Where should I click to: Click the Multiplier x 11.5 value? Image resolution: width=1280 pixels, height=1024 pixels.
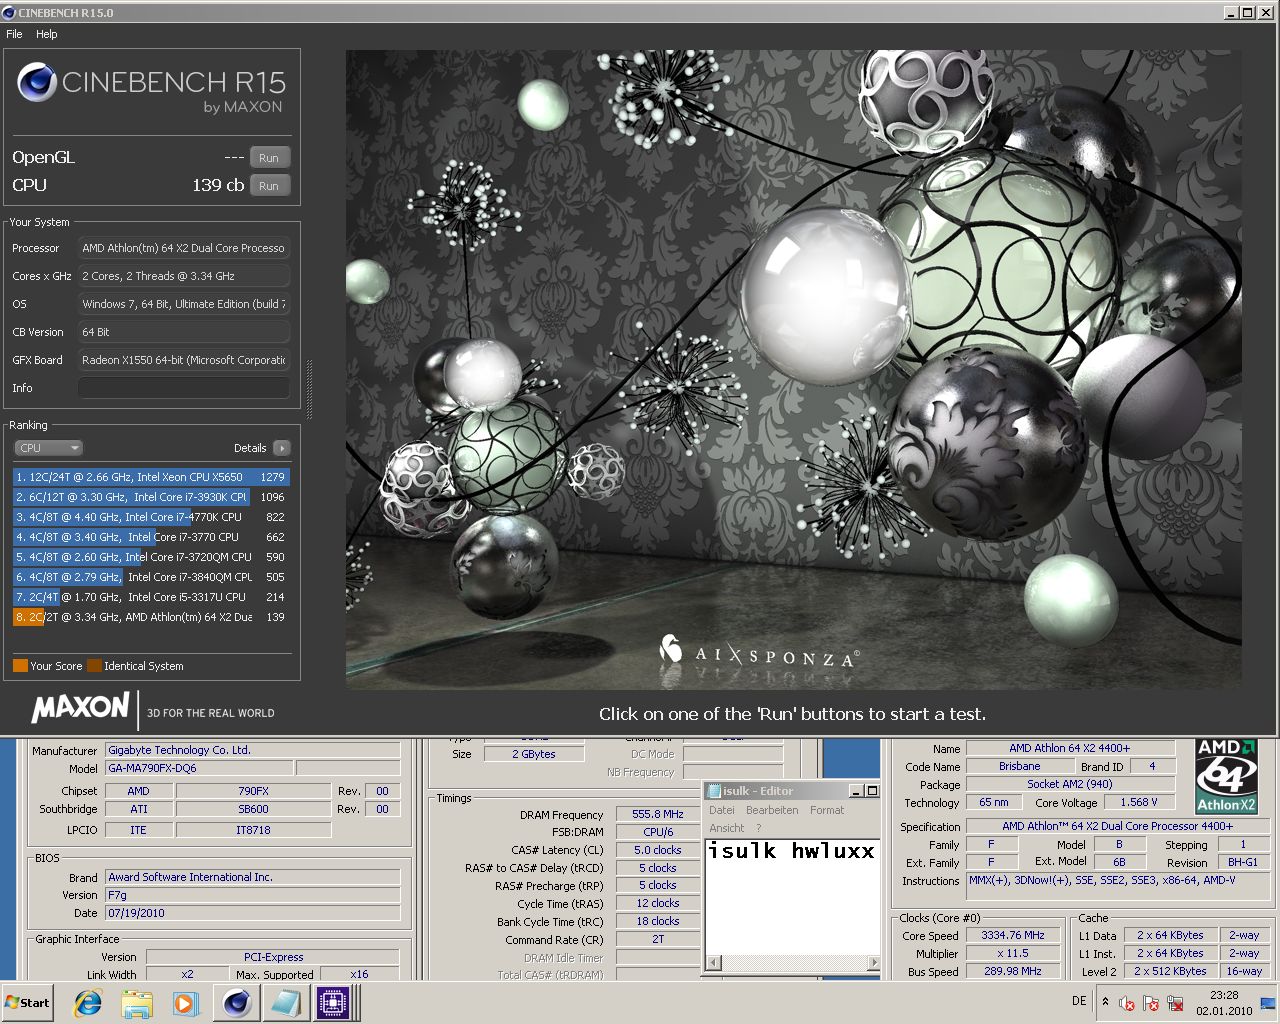tap(1013, 954)
